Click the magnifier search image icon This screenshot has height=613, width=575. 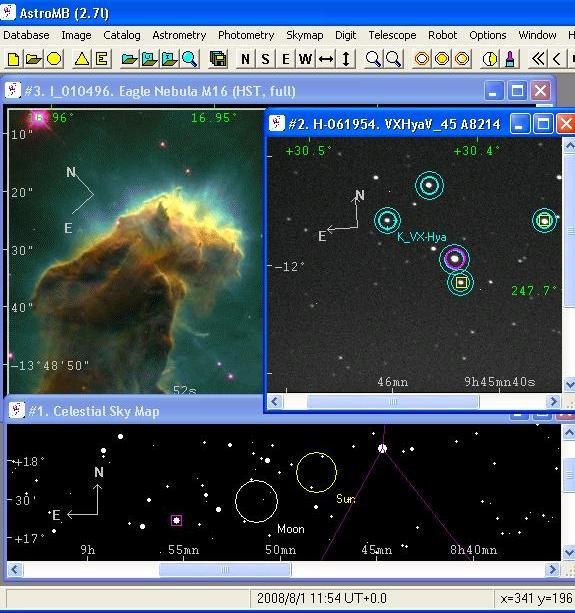pyautogui.click(x=190, y=59)
